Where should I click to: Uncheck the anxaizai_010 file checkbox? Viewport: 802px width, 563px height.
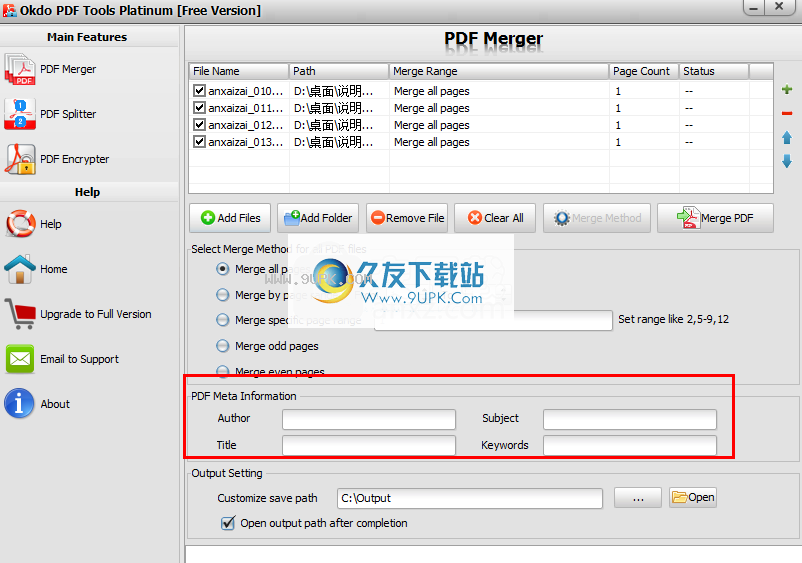pos(199,91)
